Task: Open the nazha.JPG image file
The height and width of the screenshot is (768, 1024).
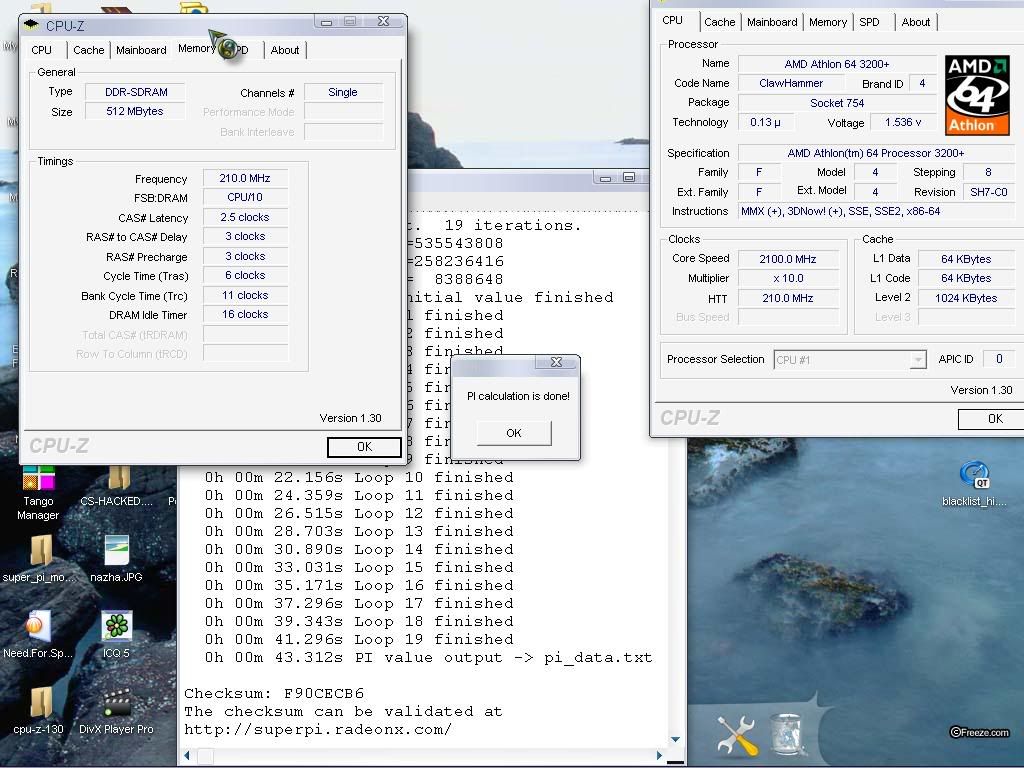Action: [x=116, y=552]
